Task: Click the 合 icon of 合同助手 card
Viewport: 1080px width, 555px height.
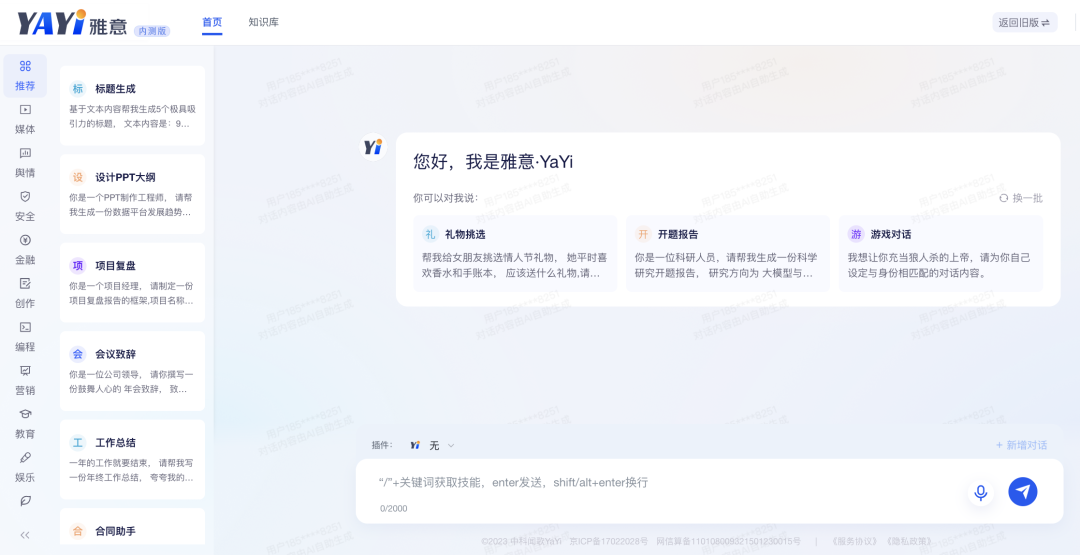Action: [x=78, y=531]
